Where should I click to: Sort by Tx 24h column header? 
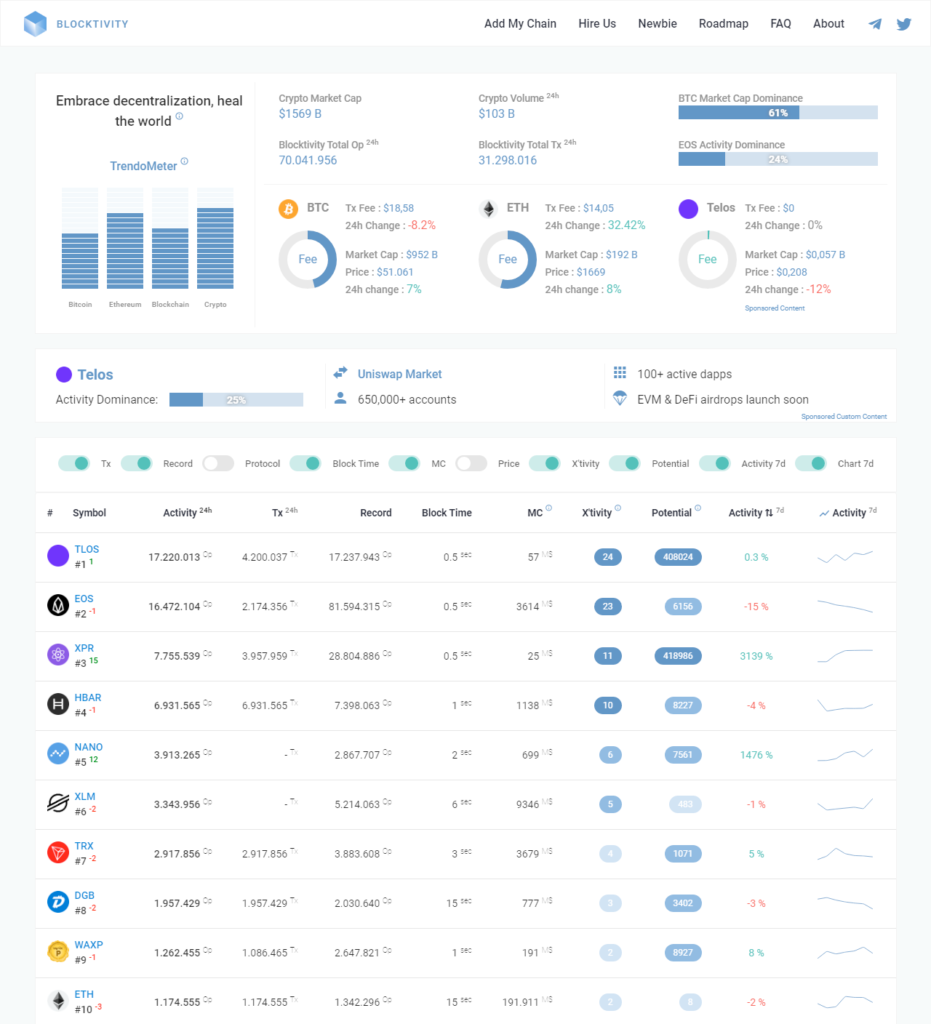click(285, 513)
